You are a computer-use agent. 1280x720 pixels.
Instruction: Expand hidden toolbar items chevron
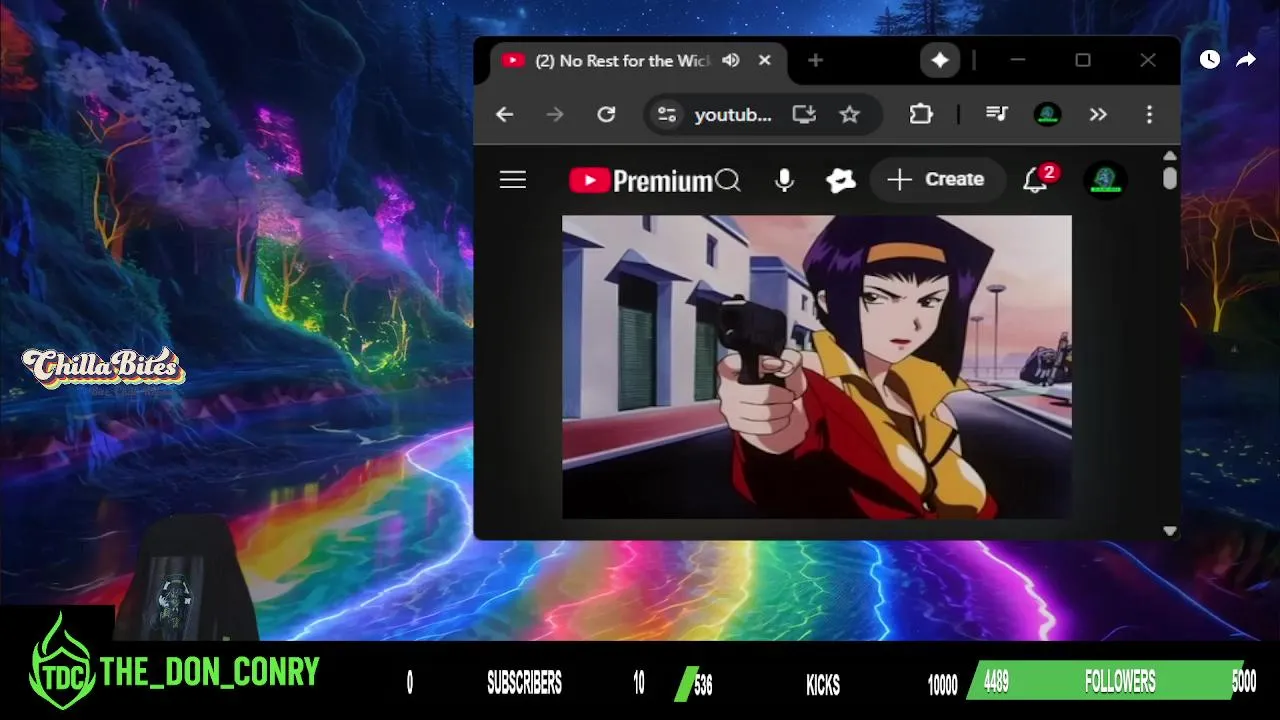pyautogui.click(x=1098, y=115)
